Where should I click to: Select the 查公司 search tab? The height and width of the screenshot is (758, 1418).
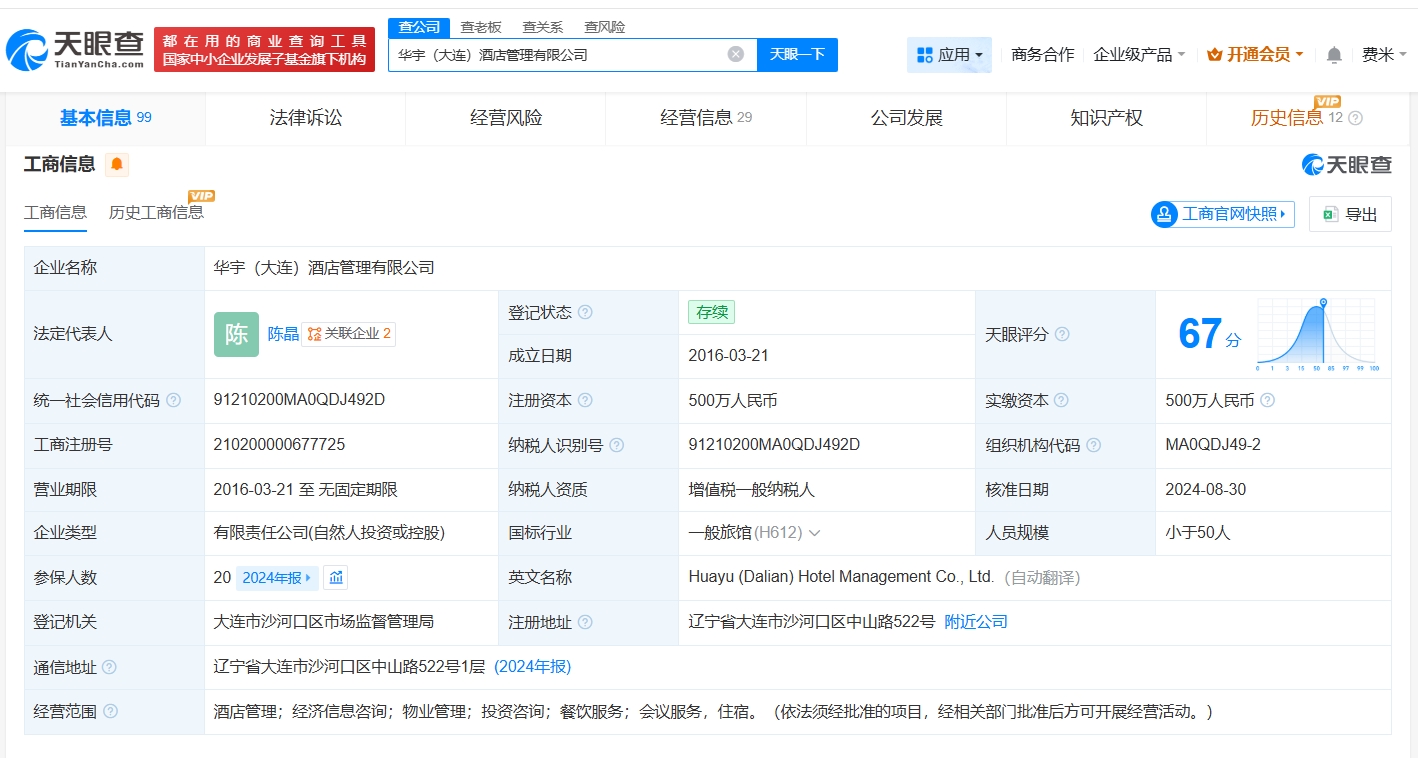[419, 27]
